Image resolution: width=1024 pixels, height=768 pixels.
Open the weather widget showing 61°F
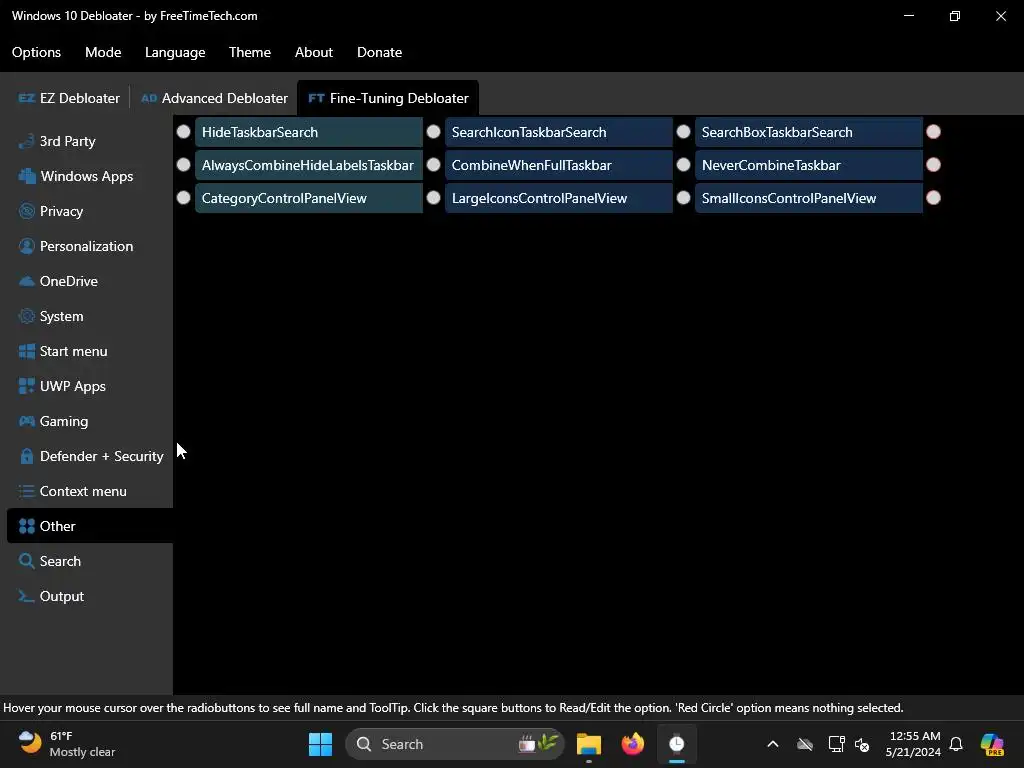click(66, 744)
